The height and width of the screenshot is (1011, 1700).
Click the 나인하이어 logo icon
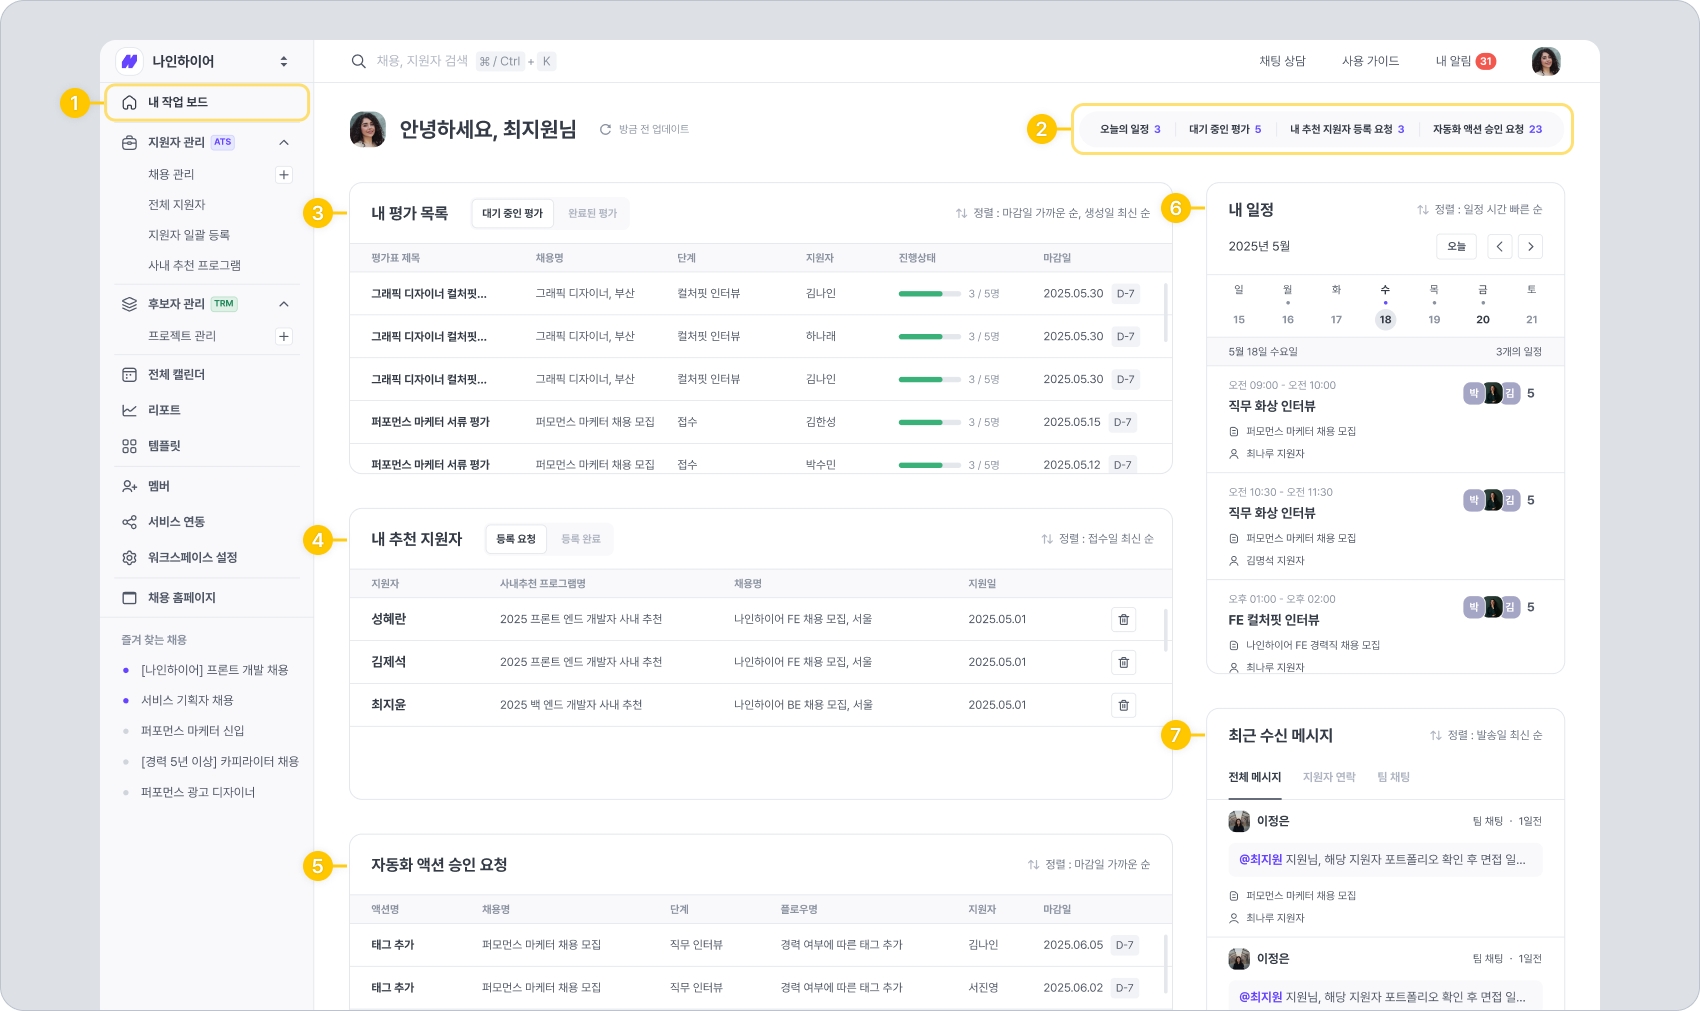pos(130,61)
